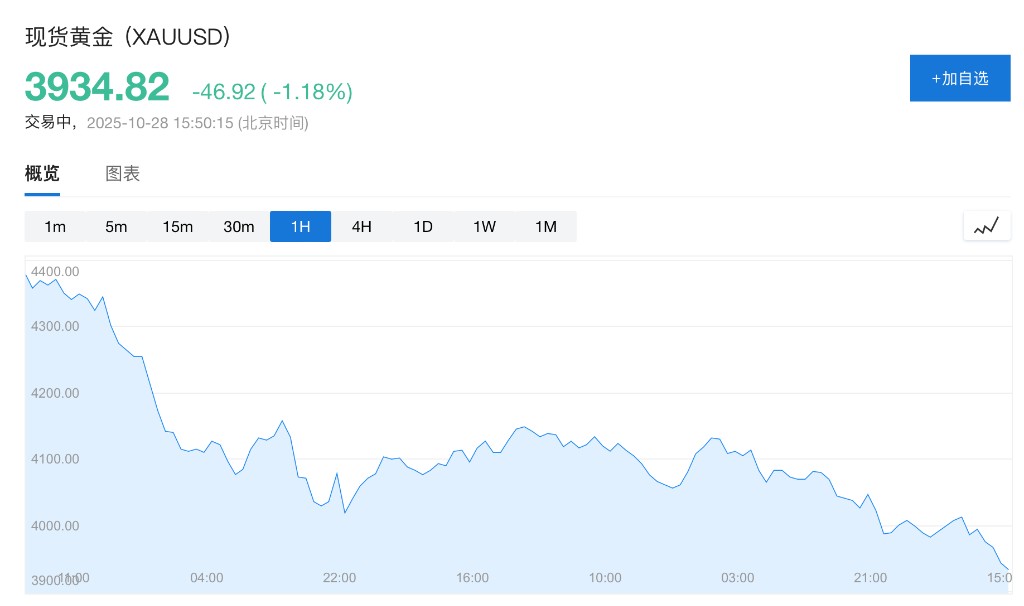Click the line chart style icon
Image resolution: width=1024 pixels, height=606 pixels.
[x=986, y=226]
